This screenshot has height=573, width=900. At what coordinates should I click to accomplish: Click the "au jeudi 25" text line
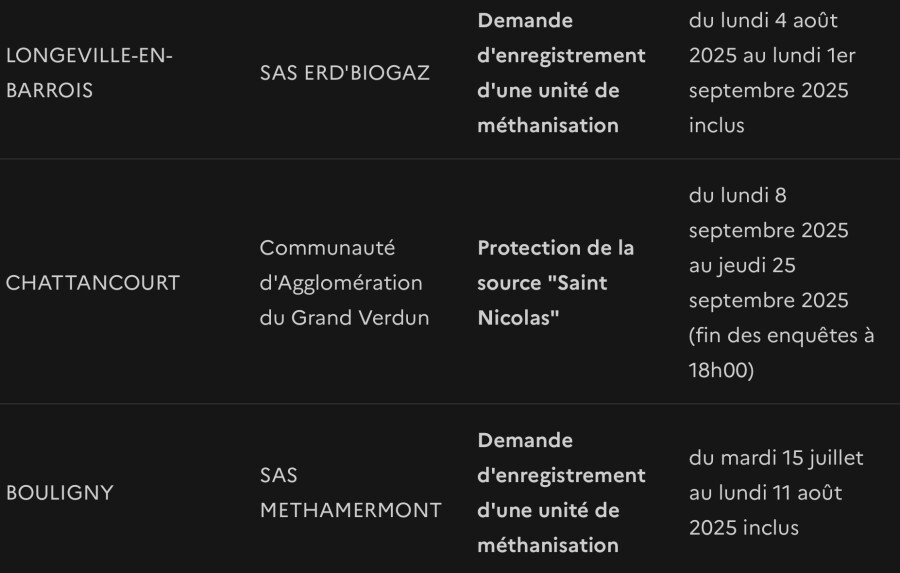(x=742, y=266)
